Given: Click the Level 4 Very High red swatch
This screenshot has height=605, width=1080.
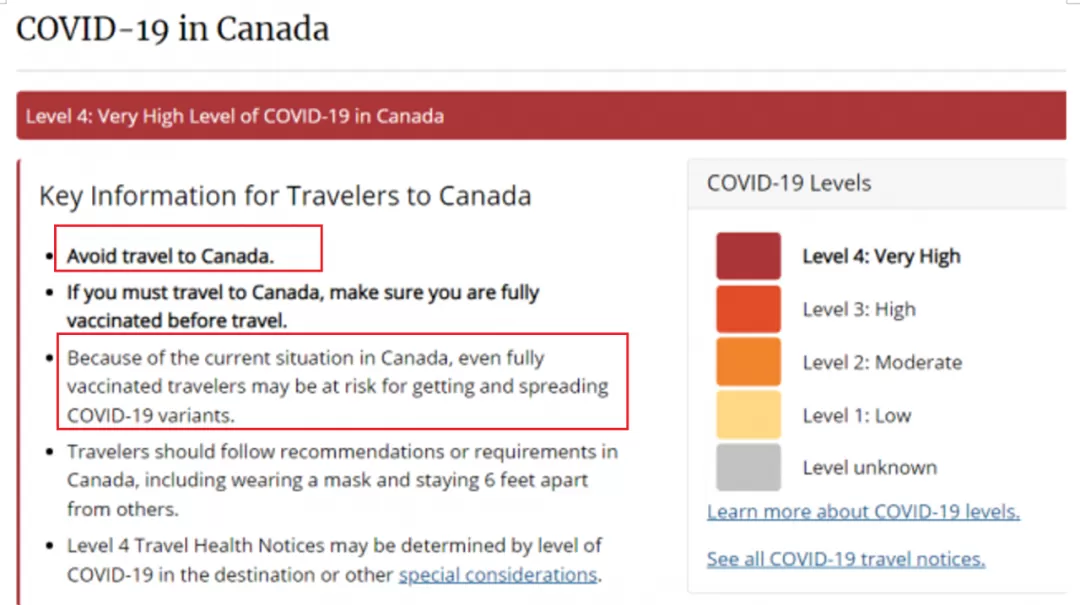Looking at the screenshot, I should pyautogui.click(x=748, y=256).
